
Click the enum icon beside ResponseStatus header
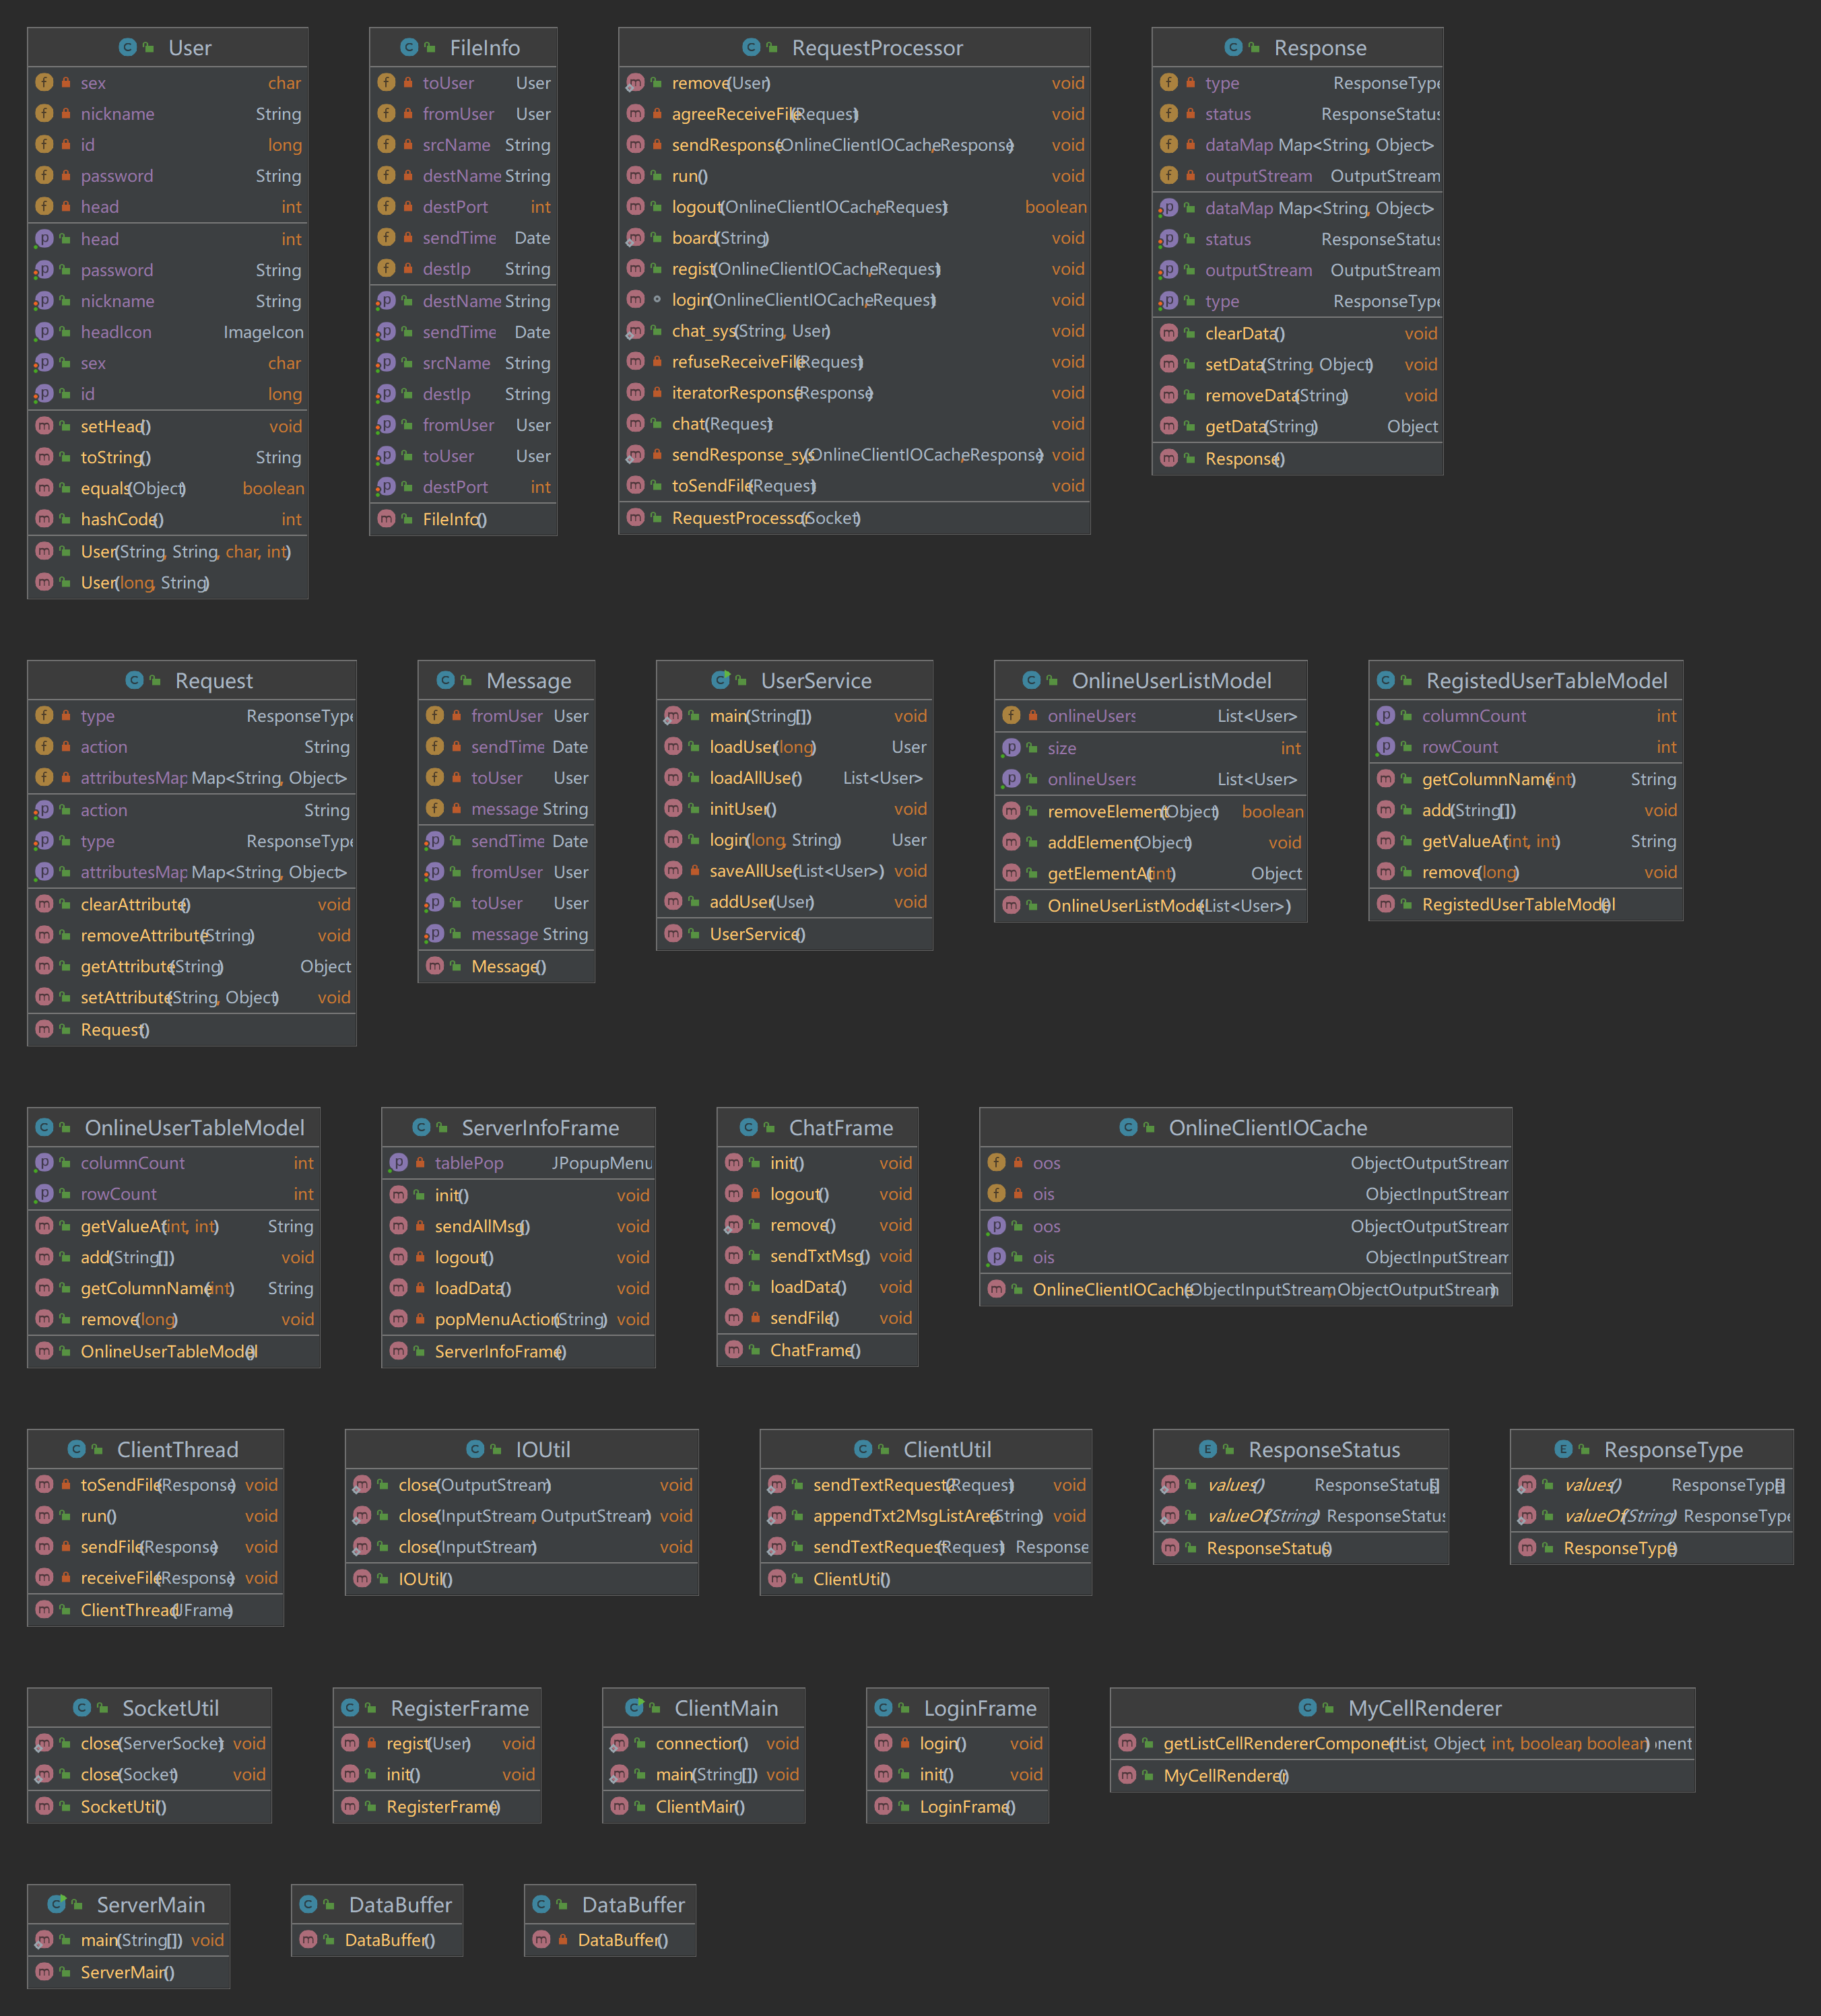click(x=1207, y=1449)
